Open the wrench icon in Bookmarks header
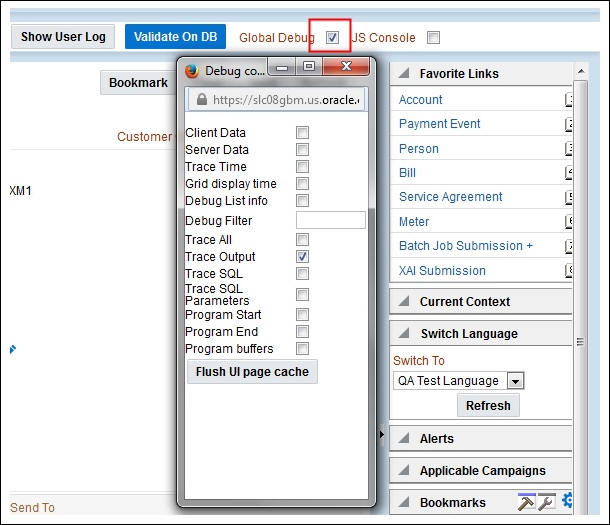 (x=547, y=502)
